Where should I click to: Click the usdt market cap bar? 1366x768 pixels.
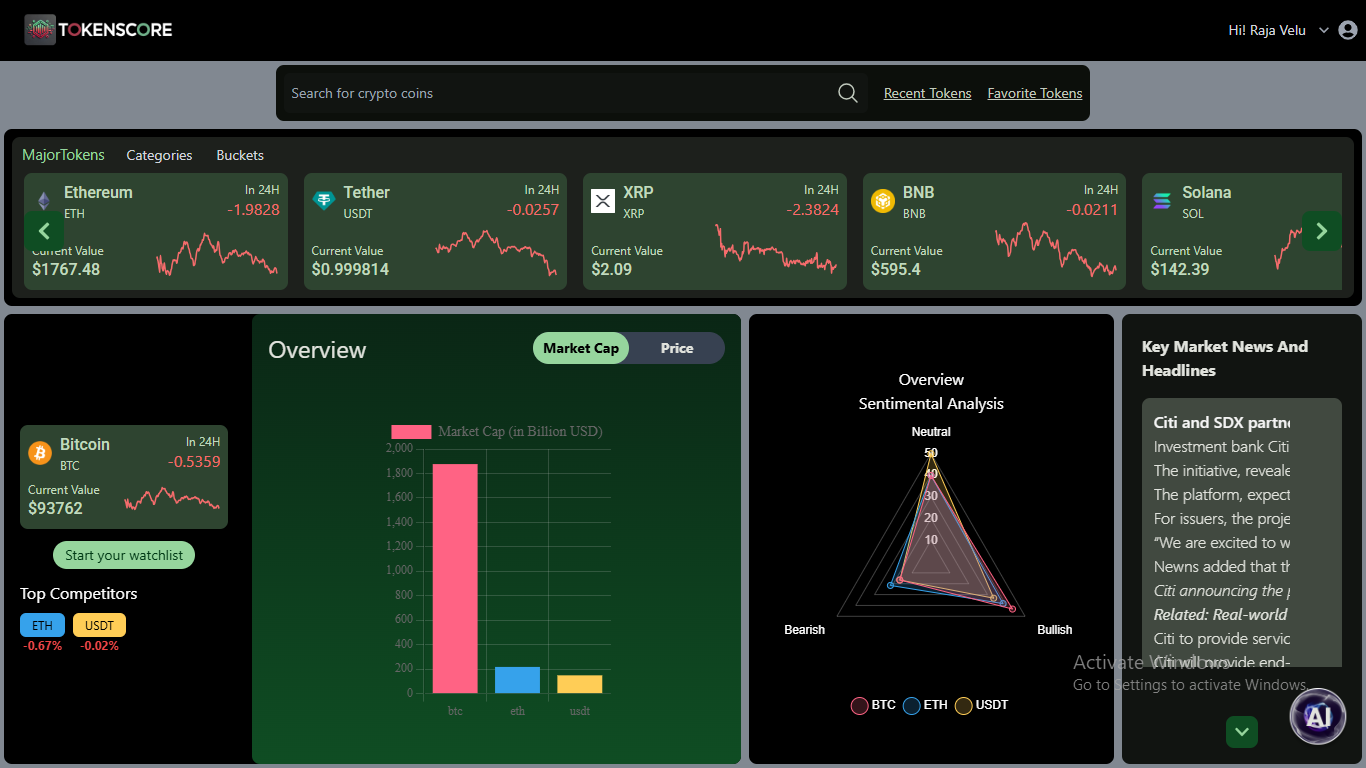click(580, 684)
